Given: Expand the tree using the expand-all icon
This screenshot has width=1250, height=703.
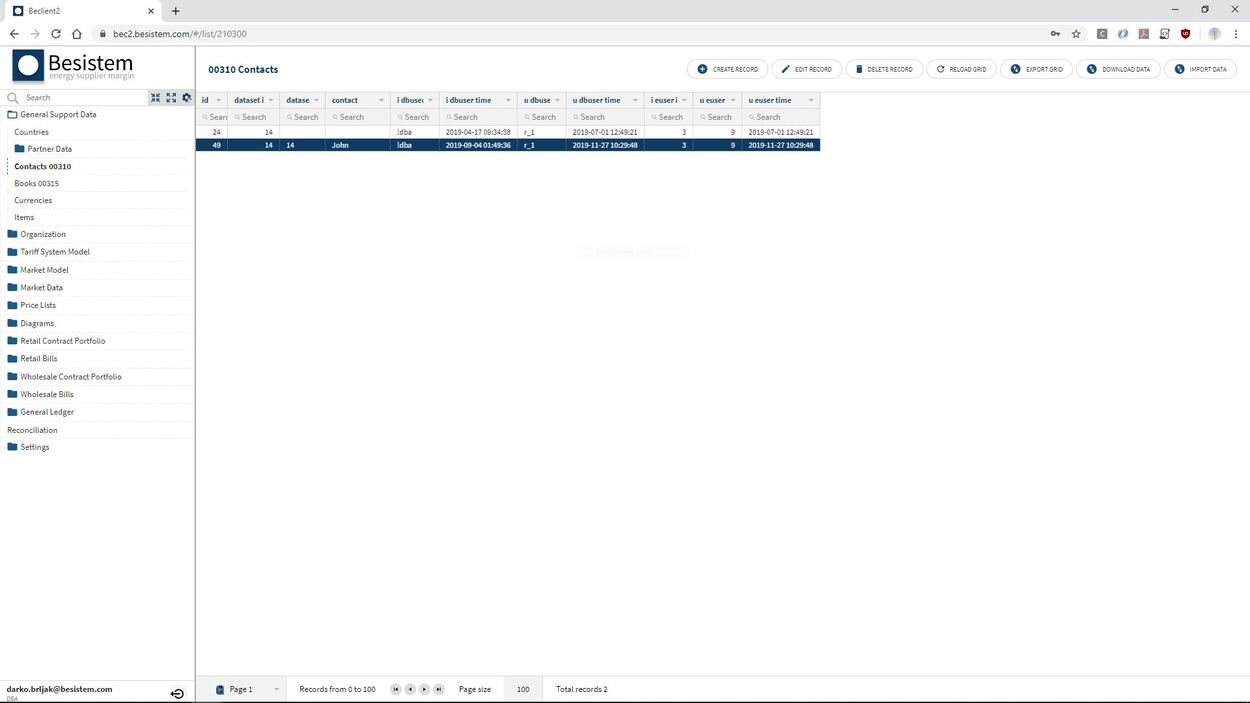Looking at the screenshot, I should coord(171,97).
